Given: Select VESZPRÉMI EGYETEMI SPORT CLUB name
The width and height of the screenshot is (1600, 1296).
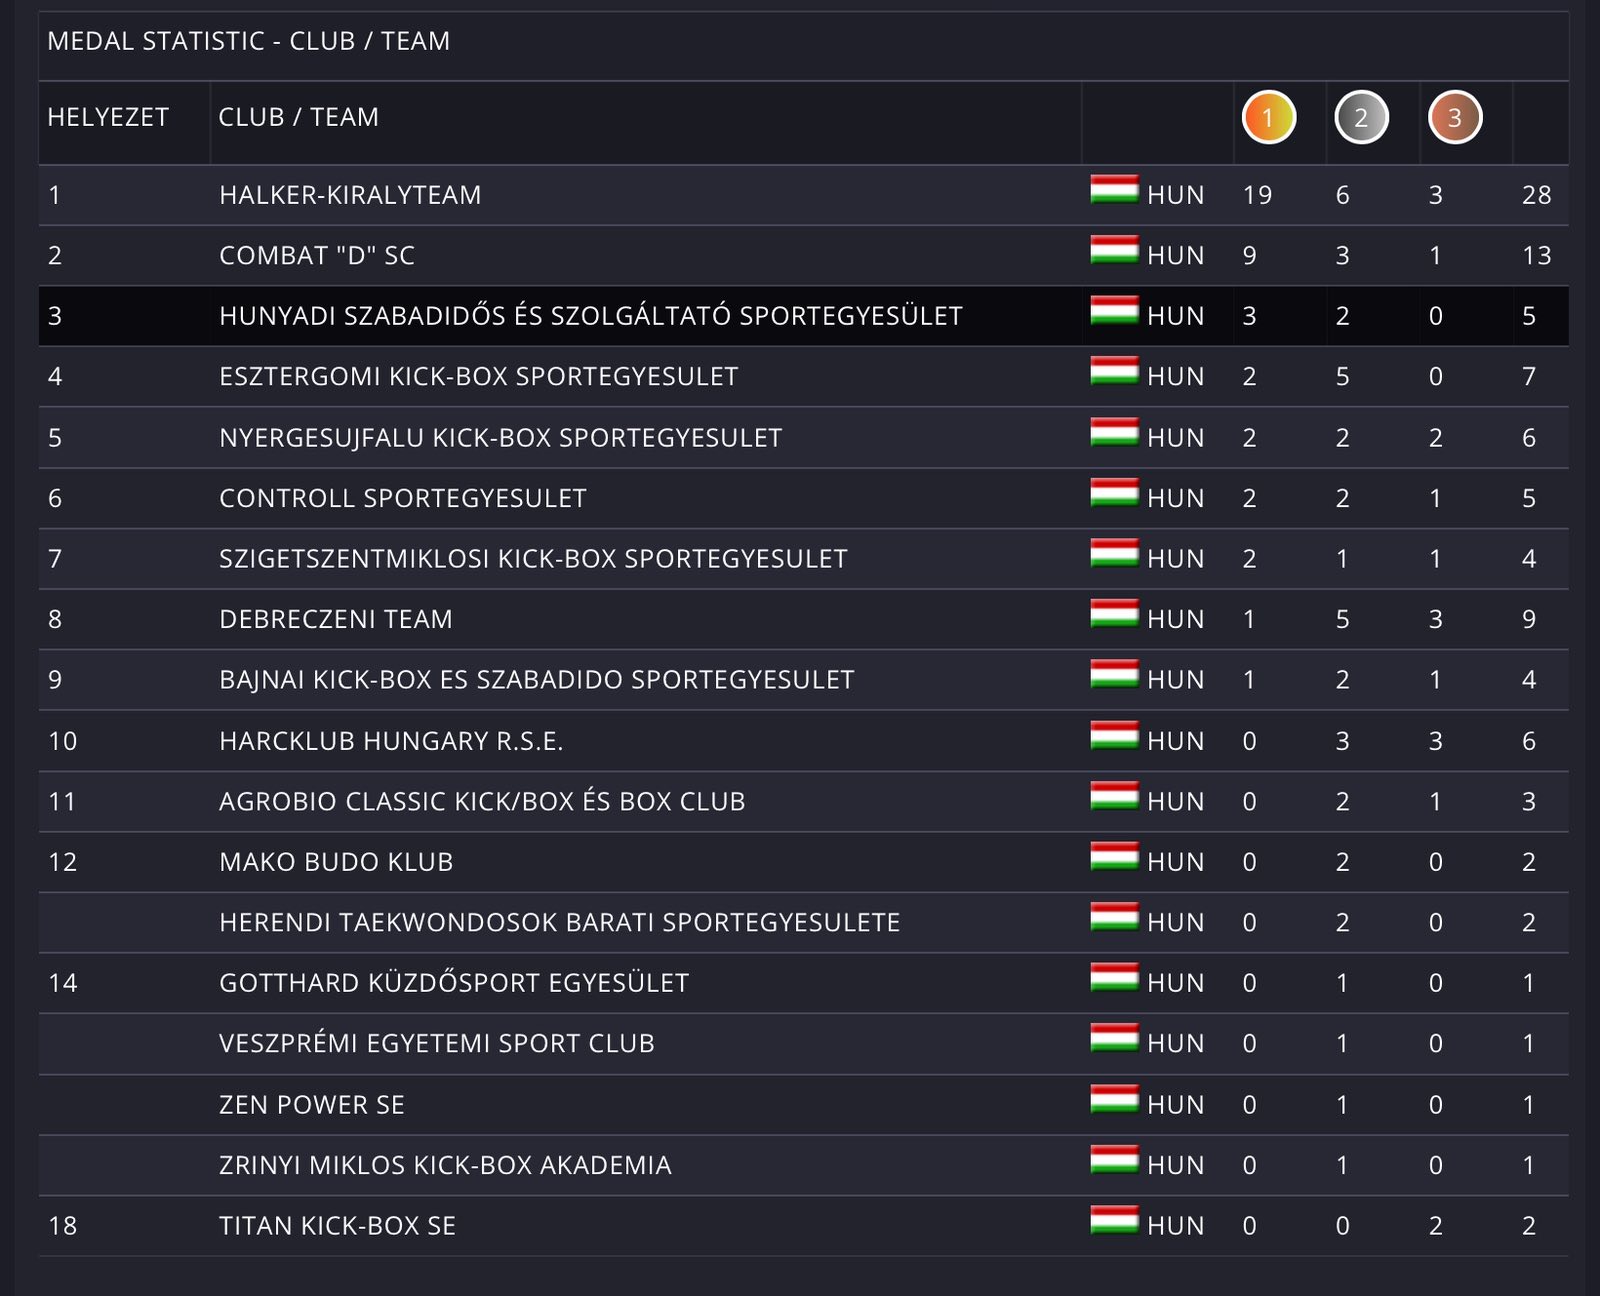Looking at the screenshot, I should [436, 1044].
